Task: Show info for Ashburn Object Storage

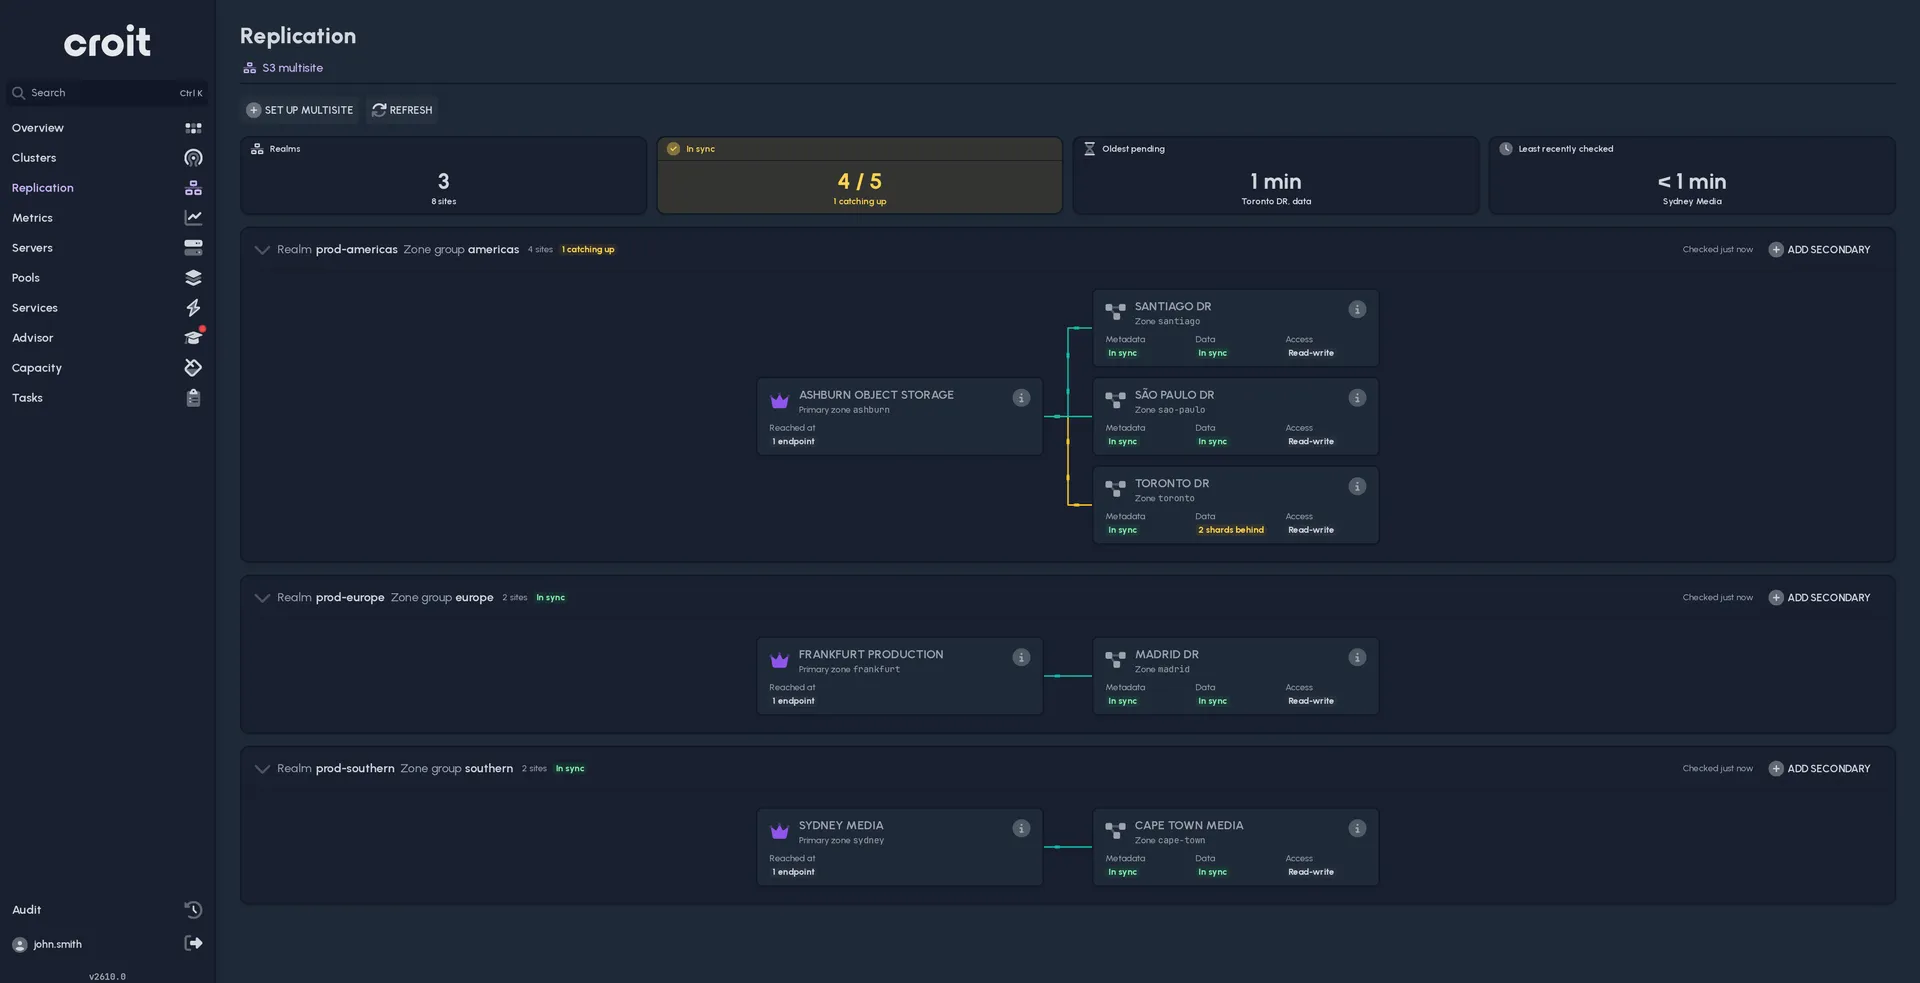Action: (1021, 398)
